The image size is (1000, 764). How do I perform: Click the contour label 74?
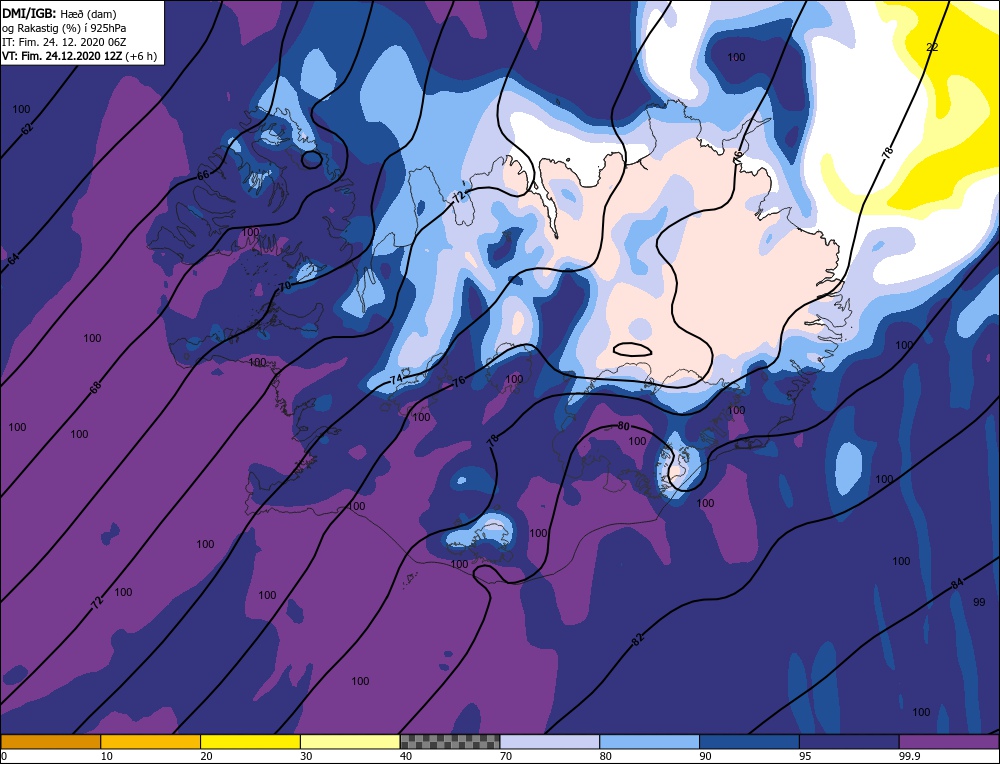coord(396,379)
